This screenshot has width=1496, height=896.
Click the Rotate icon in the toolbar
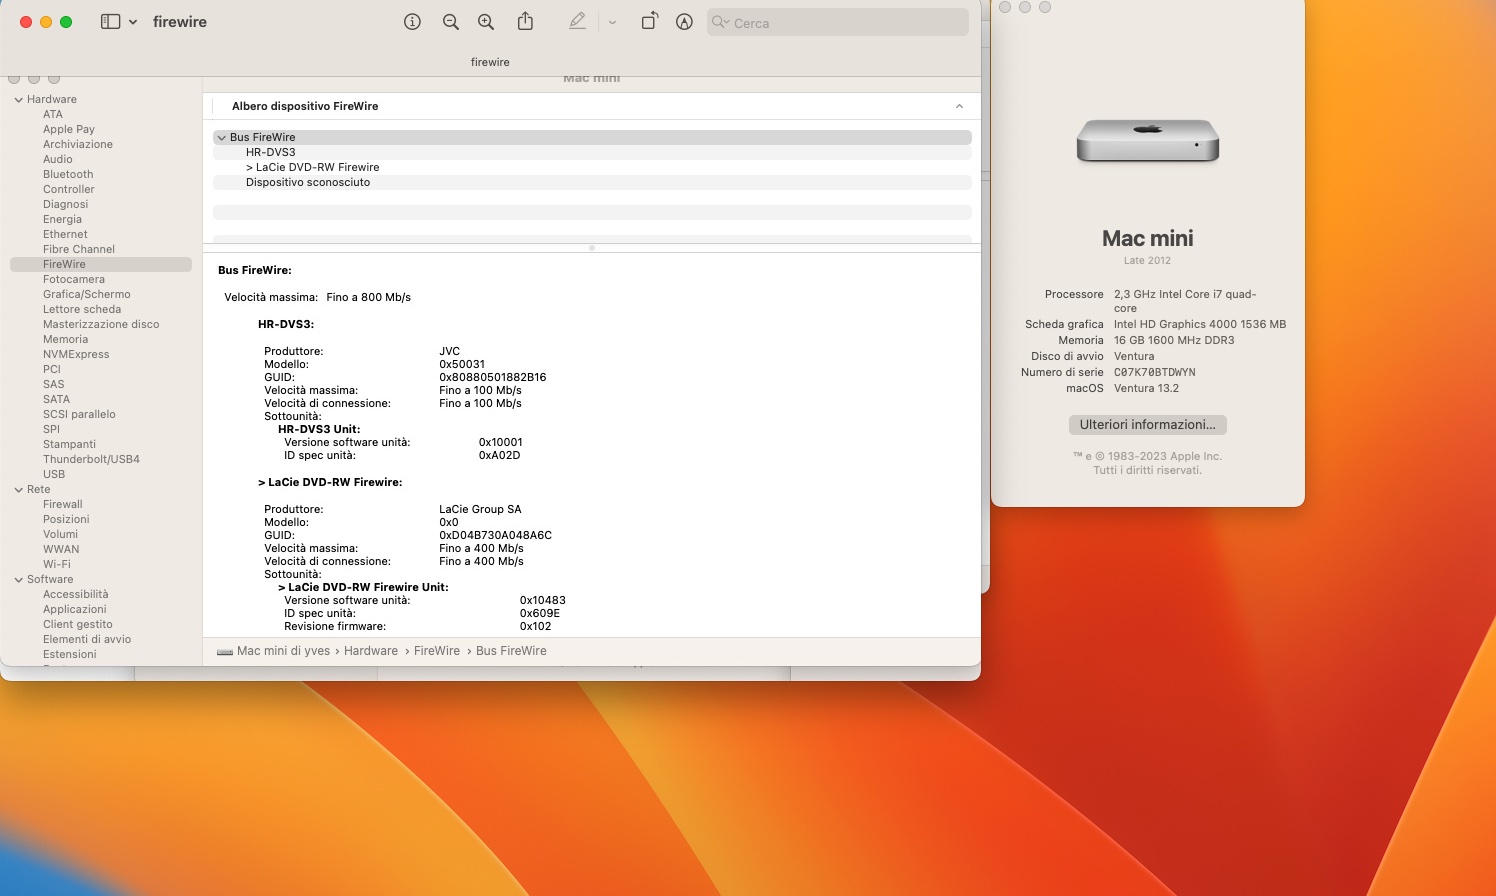(x=649, y=21)
